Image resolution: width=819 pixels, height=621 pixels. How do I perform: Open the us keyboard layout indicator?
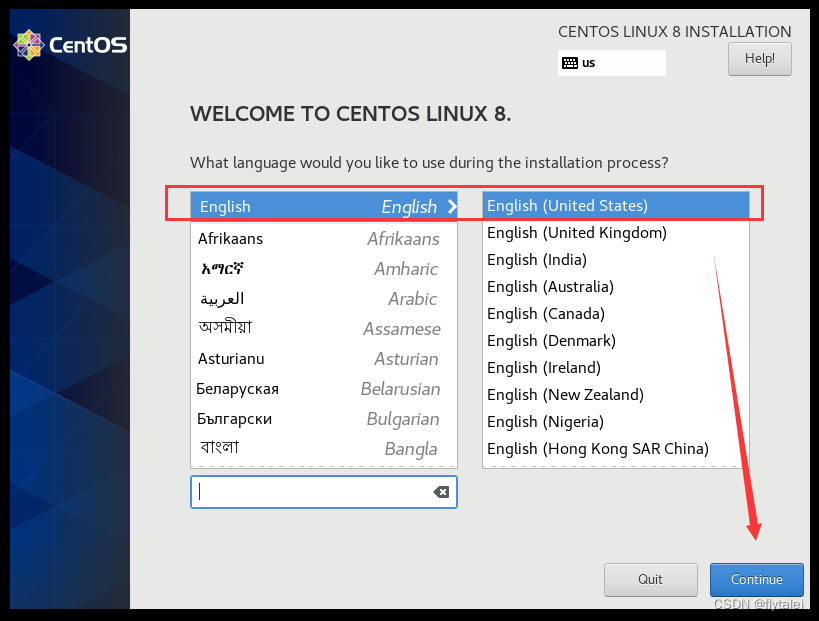pos(612,63)
